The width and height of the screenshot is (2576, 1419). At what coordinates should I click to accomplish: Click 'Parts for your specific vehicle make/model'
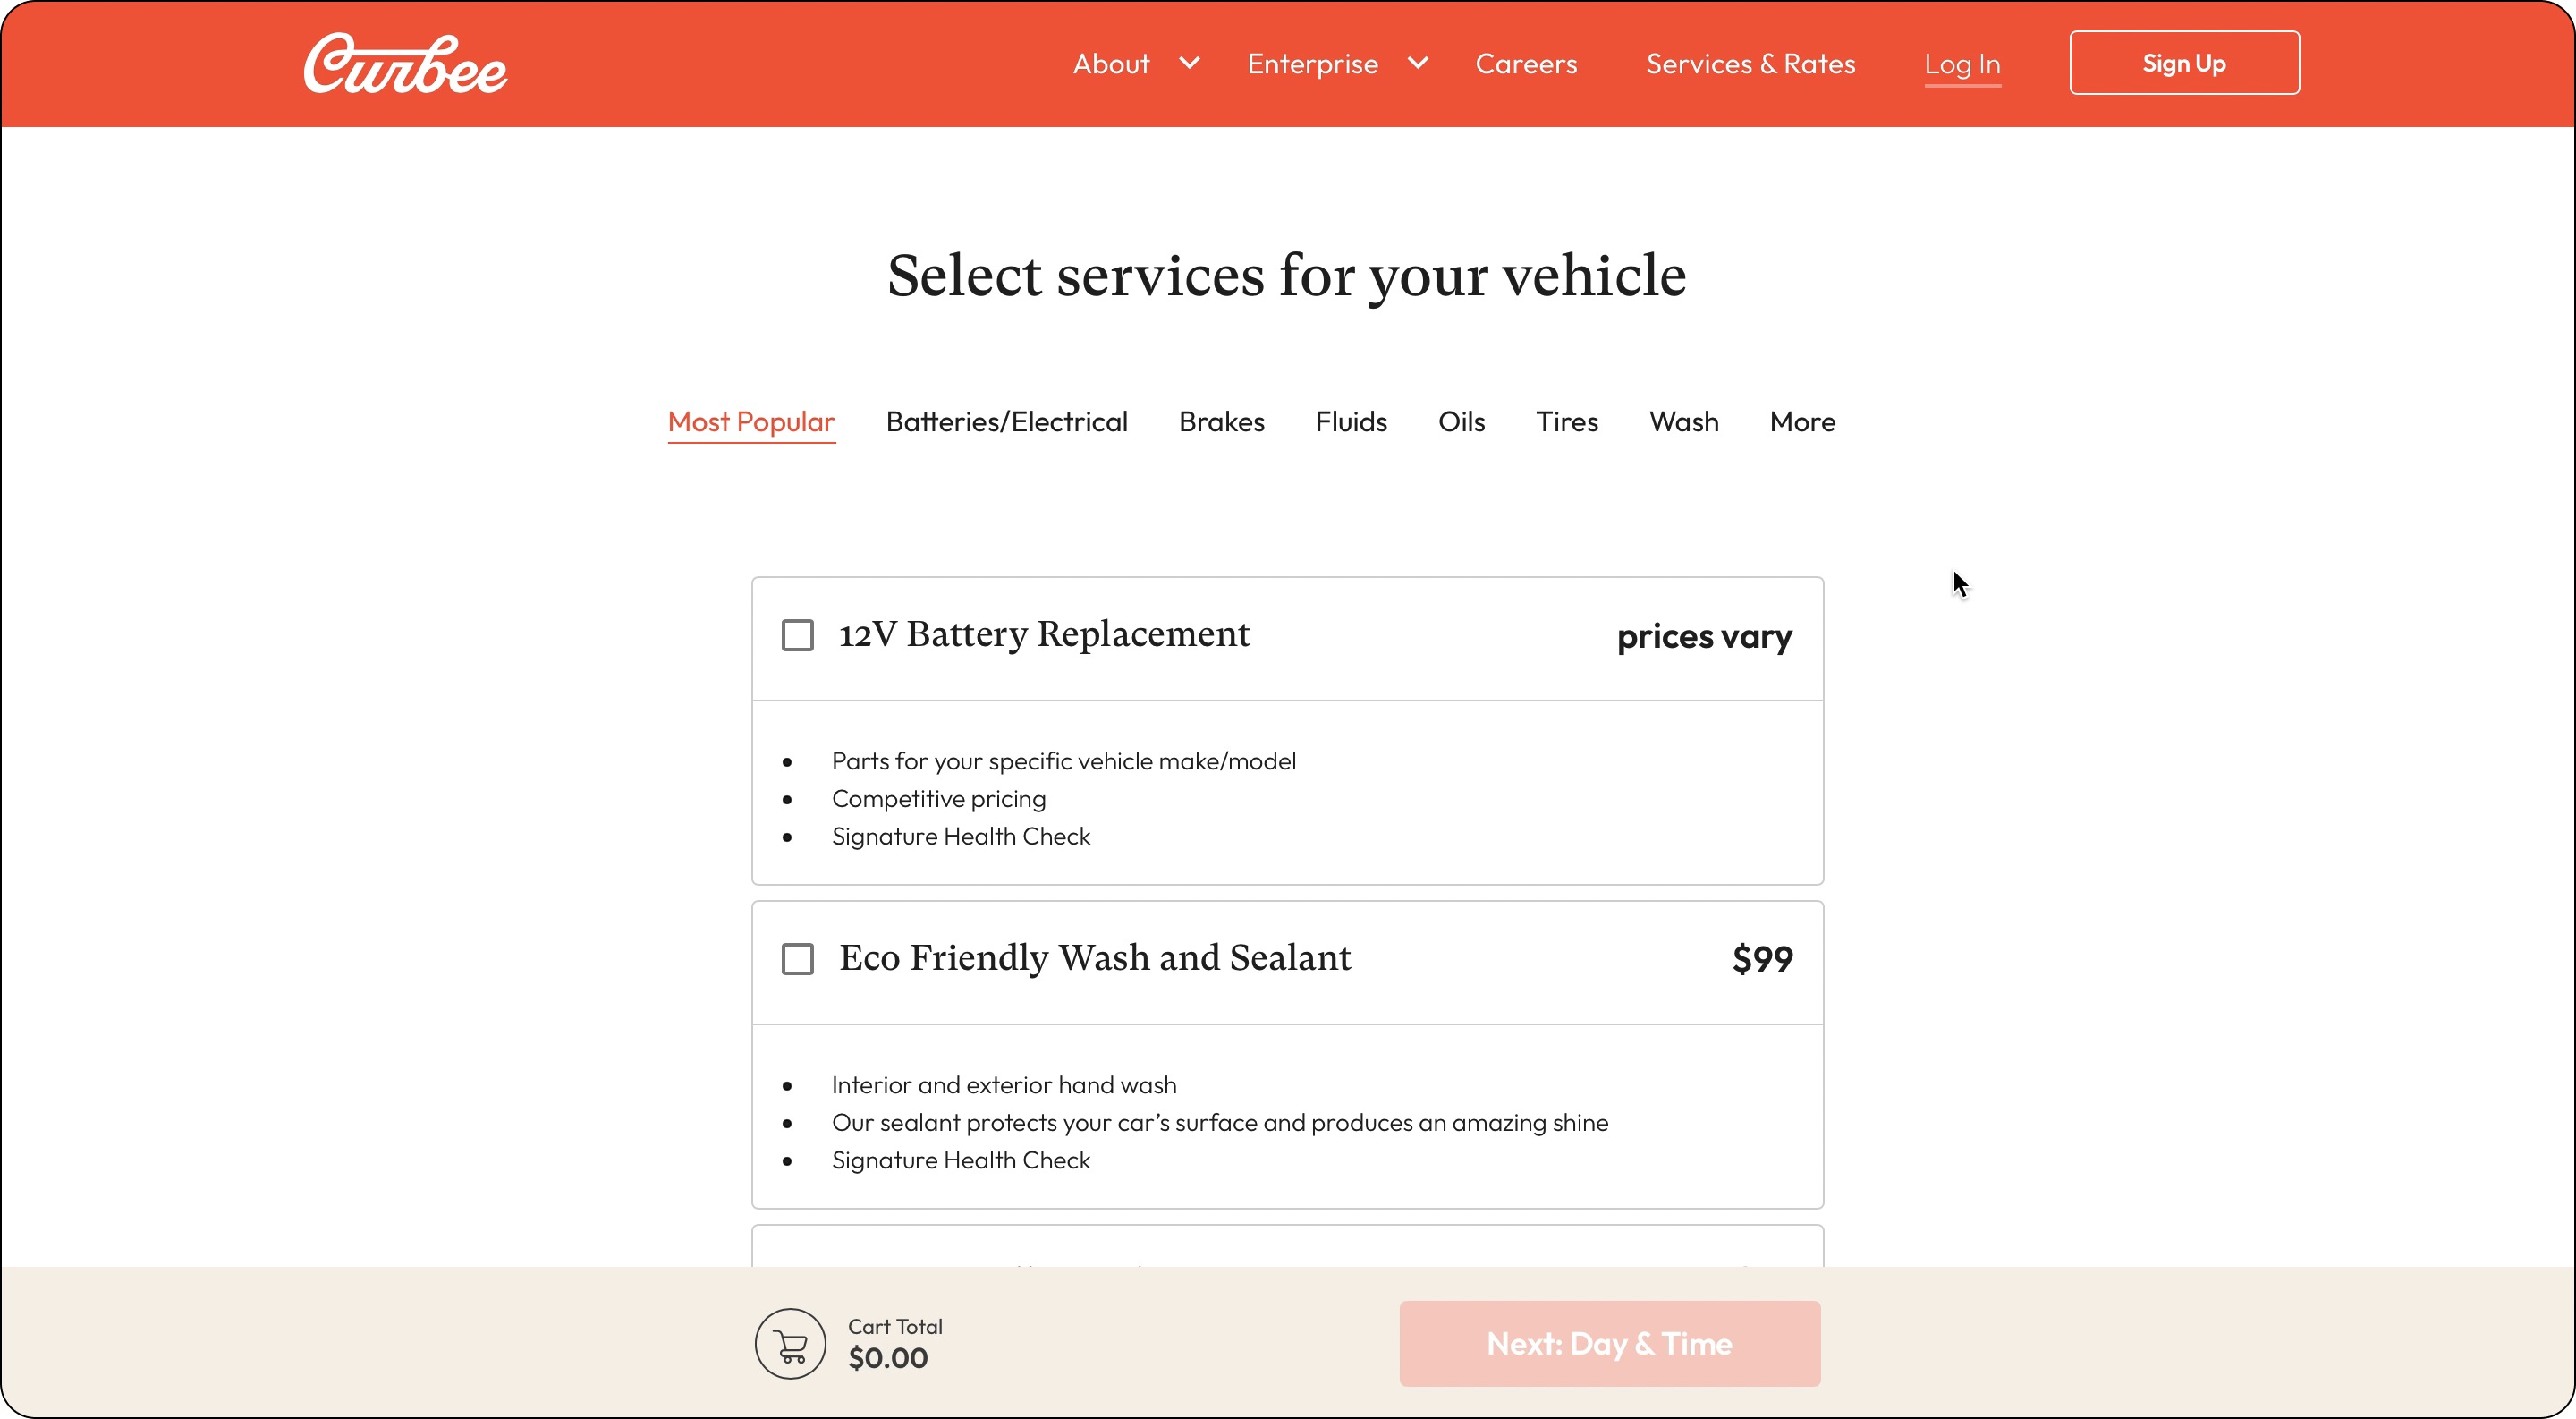tap(1064, 761)
